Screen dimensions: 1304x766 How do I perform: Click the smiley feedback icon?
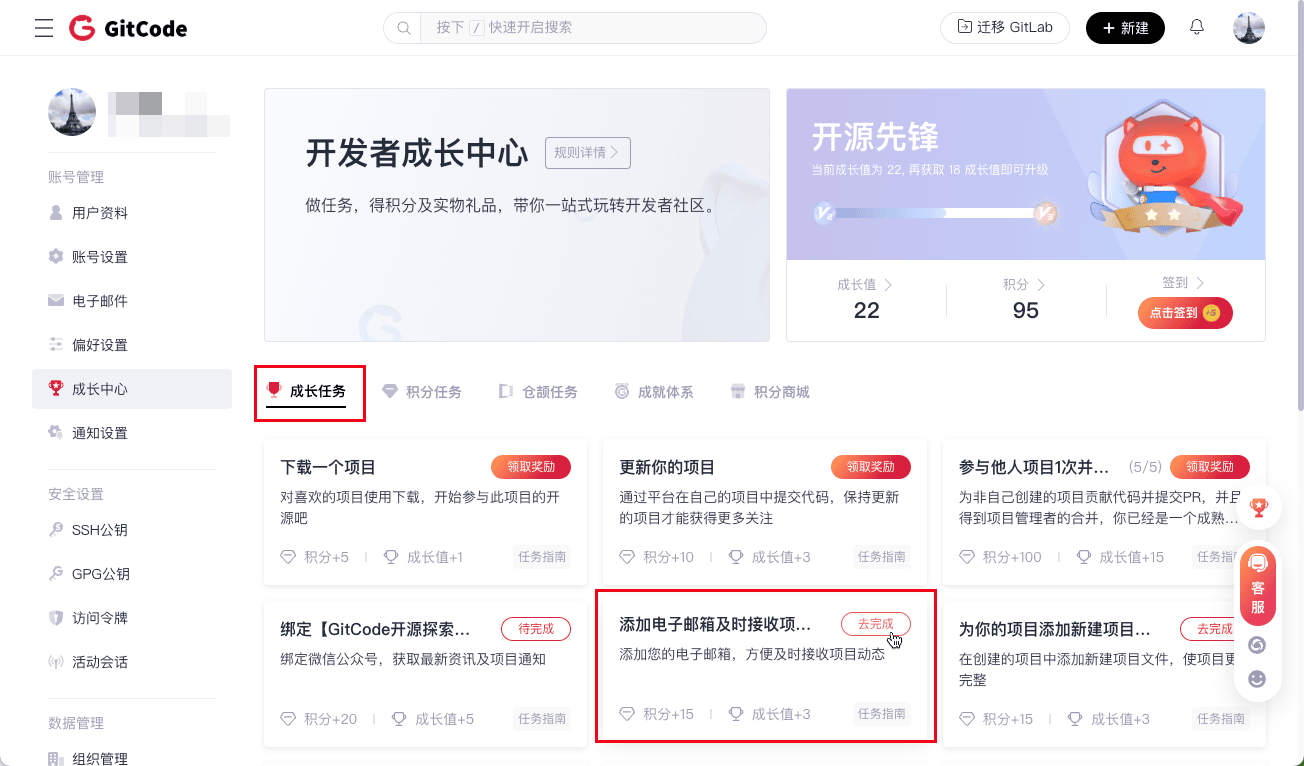click(1257, 679)
